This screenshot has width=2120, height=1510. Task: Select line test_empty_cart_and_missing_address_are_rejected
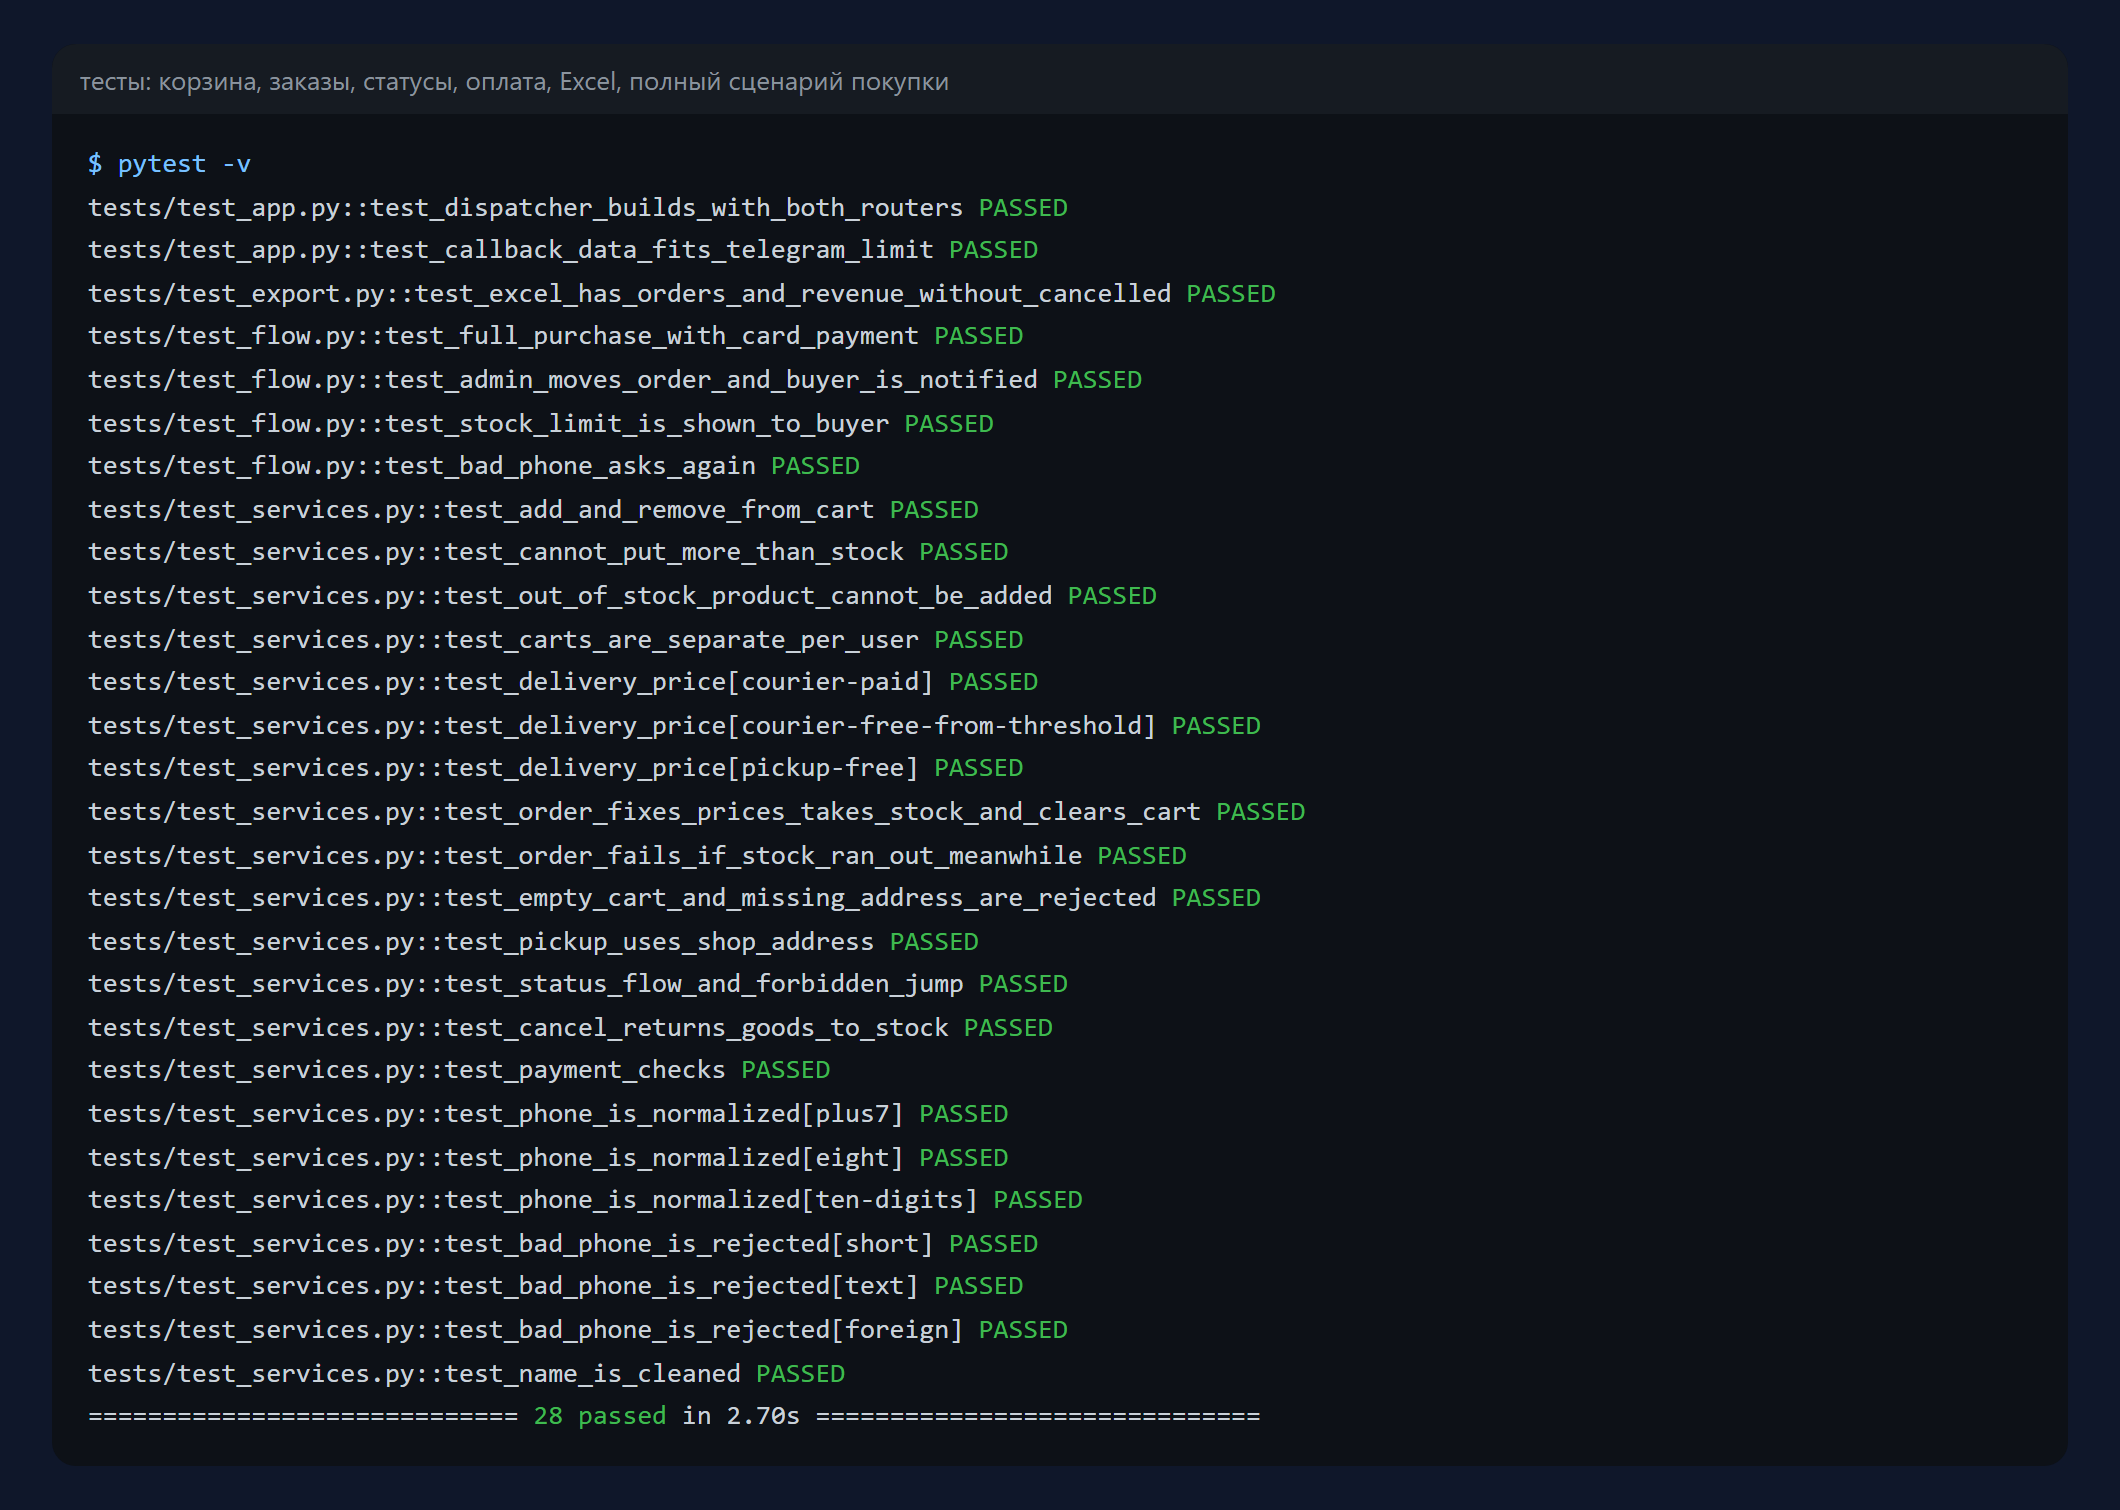click(674, 898)
